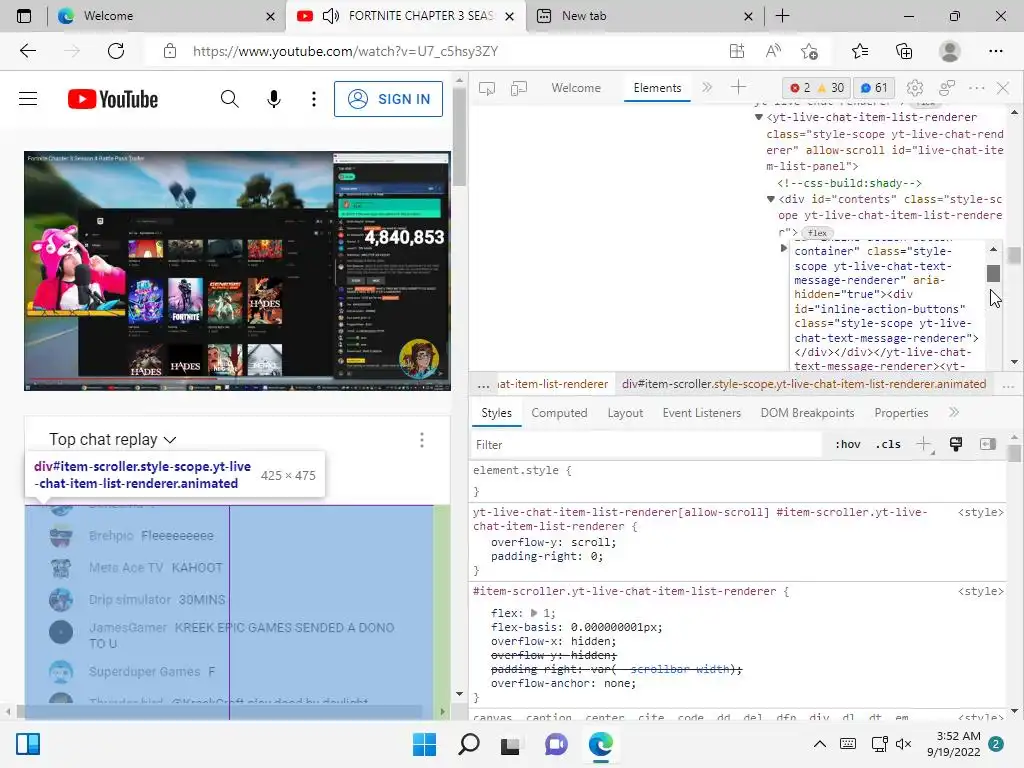Expand the text-message-renderer container node
This screenshot has height=768, width=1024.
pos(784,248)
